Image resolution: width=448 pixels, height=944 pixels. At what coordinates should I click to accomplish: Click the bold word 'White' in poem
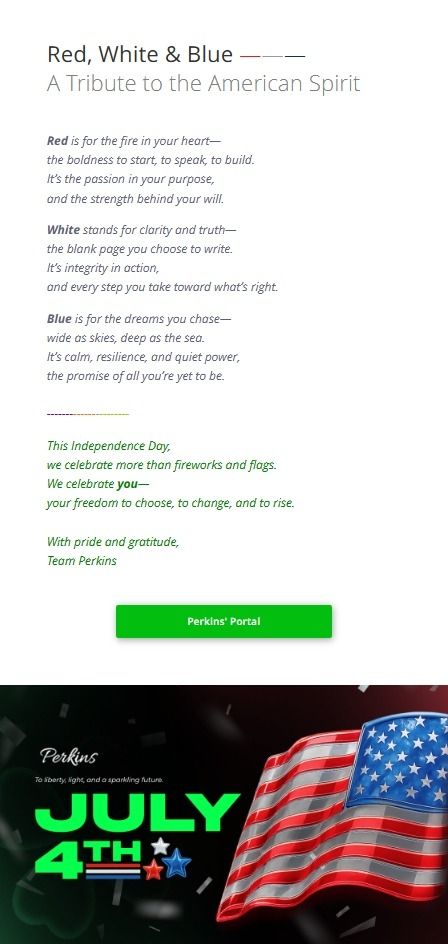pos(63,229)
